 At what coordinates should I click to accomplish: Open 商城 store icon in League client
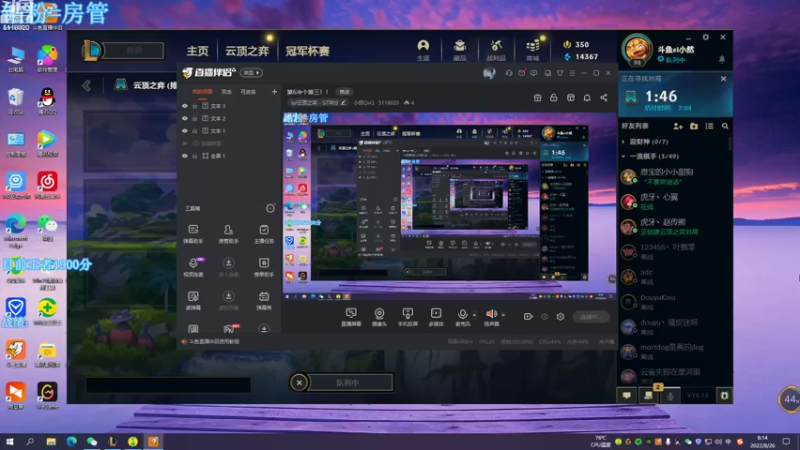[x=532, y=50]
